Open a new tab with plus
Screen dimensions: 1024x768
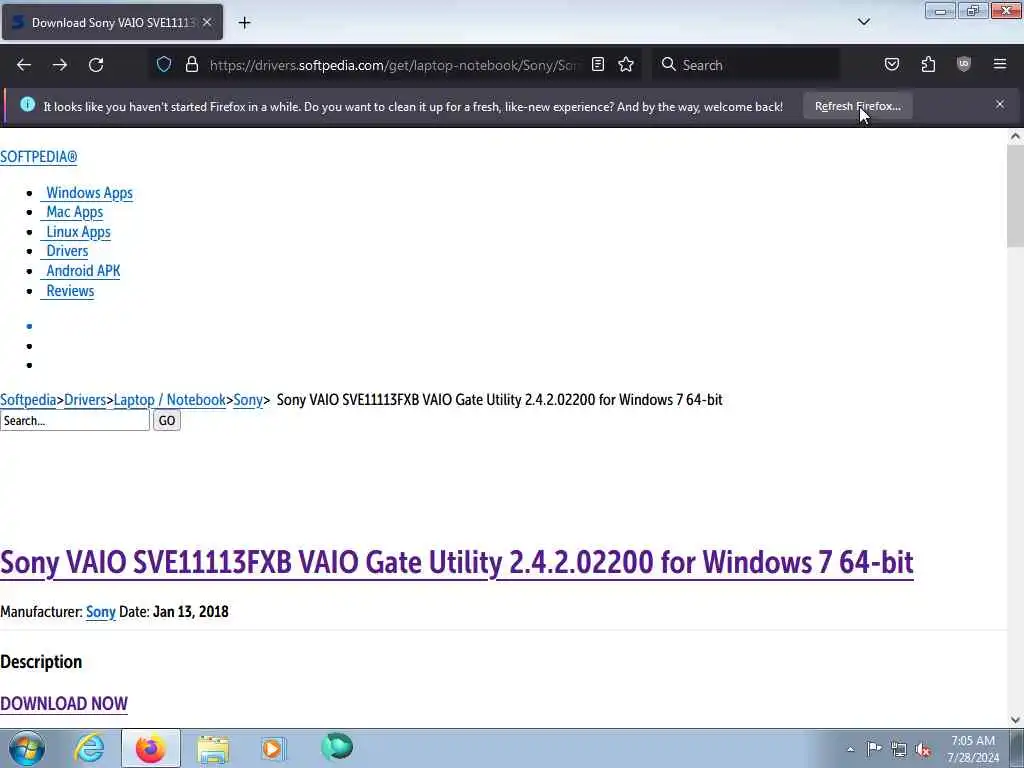244,23
